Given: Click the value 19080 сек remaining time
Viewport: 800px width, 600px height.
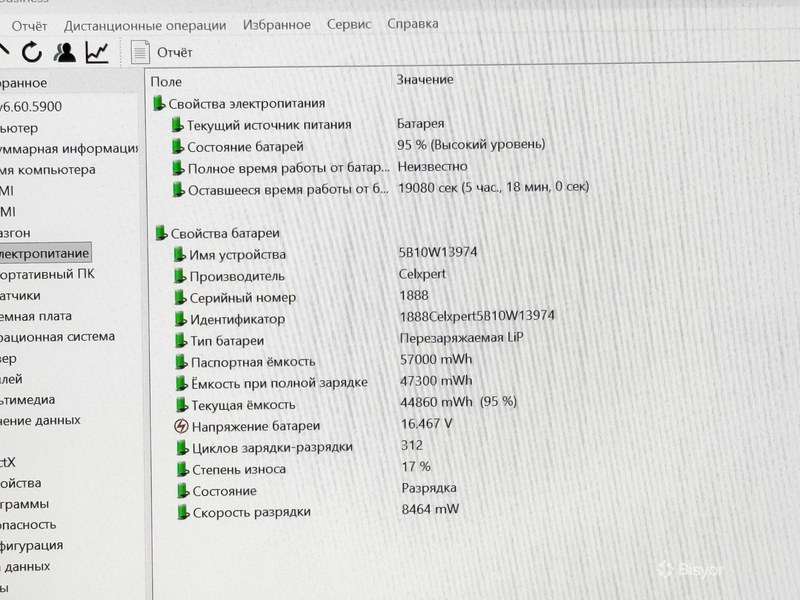Looking at the screenshot, I should coord(493,187).
